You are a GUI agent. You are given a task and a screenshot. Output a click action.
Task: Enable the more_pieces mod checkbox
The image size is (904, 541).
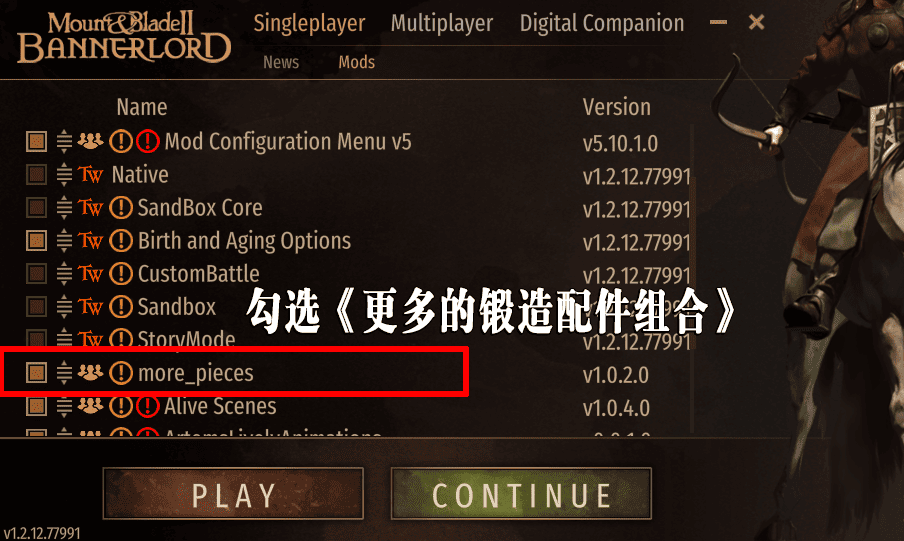tap(36, 373)
